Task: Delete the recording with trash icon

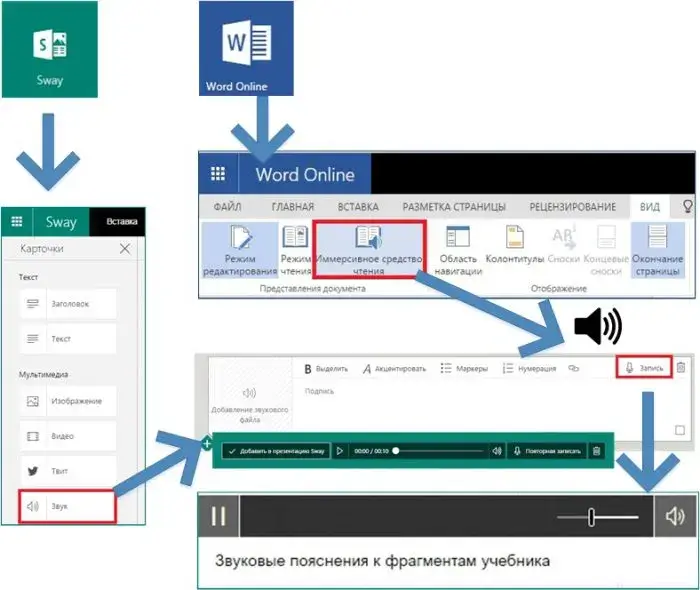Action: (596, 451)
